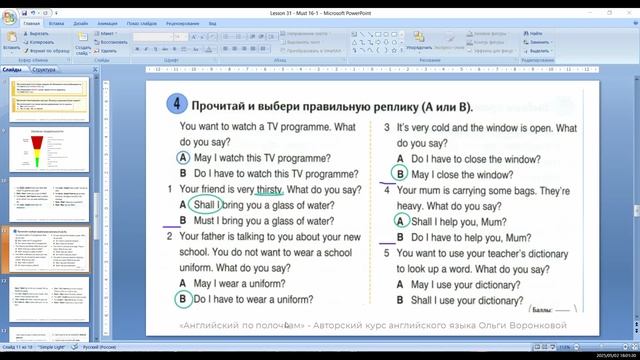Select the first yellow-boxed slide thumbnail
This screenshot has width=640, height=360.
coord(49,99)
